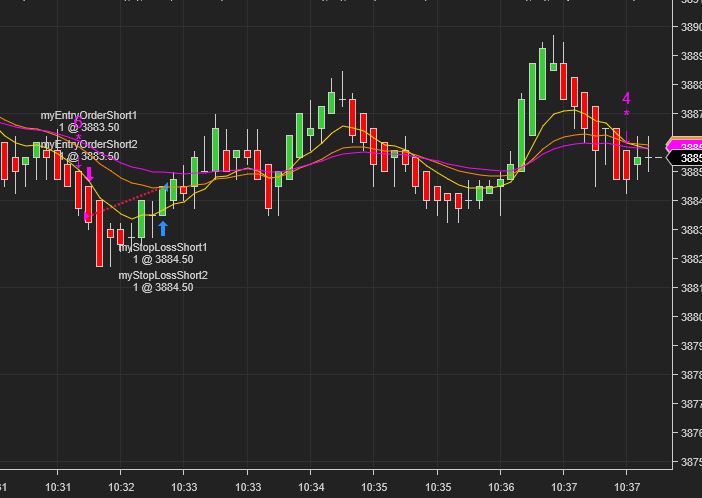
Task: Click the magenta short-entry down arrow marker
Action: (x=90, y=174)
